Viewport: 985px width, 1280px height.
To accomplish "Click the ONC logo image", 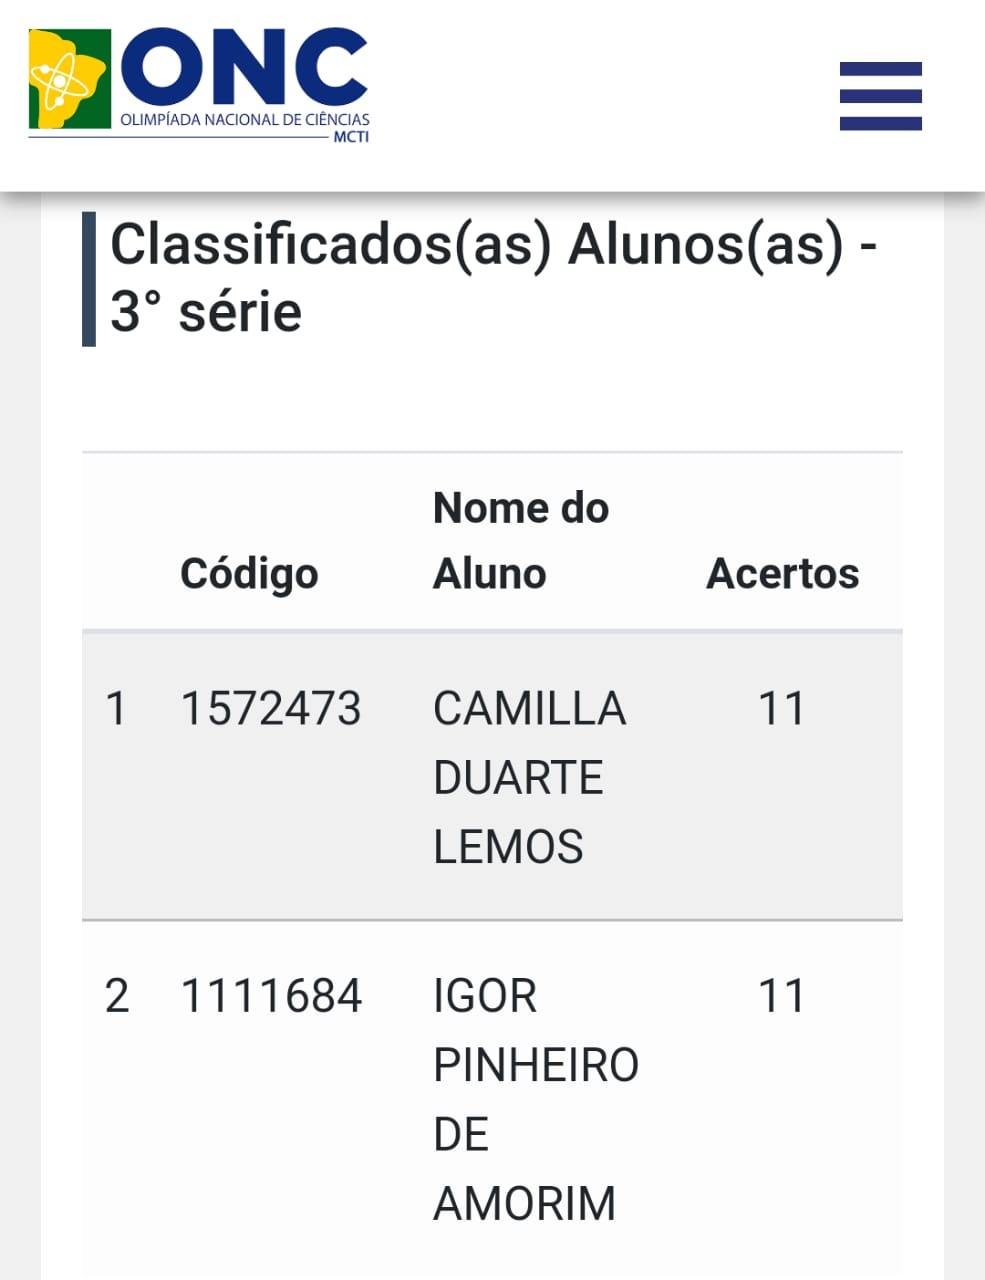I will point(199,86).
